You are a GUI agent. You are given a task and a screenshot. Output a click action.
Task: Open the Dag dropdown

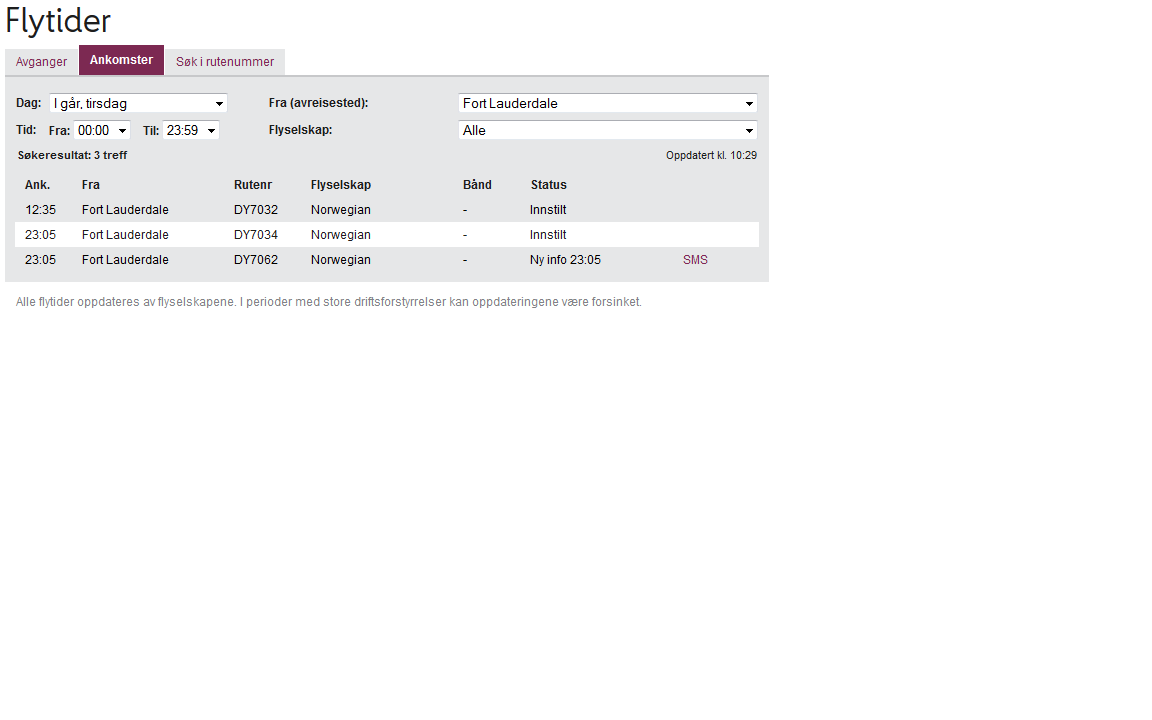pyautogui.click(x=138, y=103)
